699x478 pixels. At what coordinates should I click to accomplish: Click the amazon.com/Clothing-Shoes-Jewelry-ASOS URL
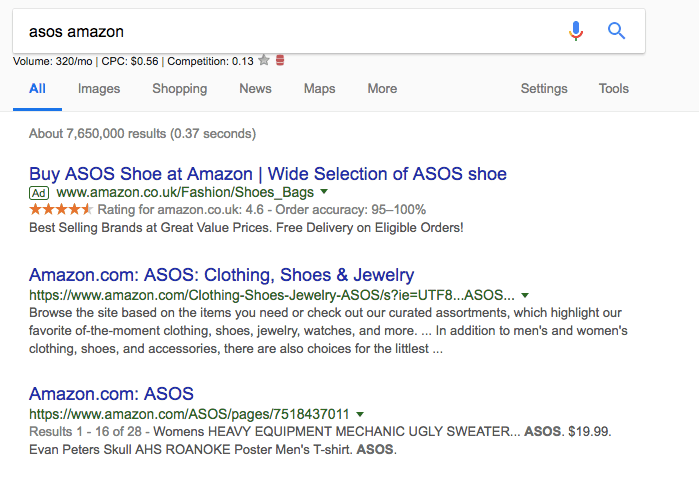tap(272, 295)
